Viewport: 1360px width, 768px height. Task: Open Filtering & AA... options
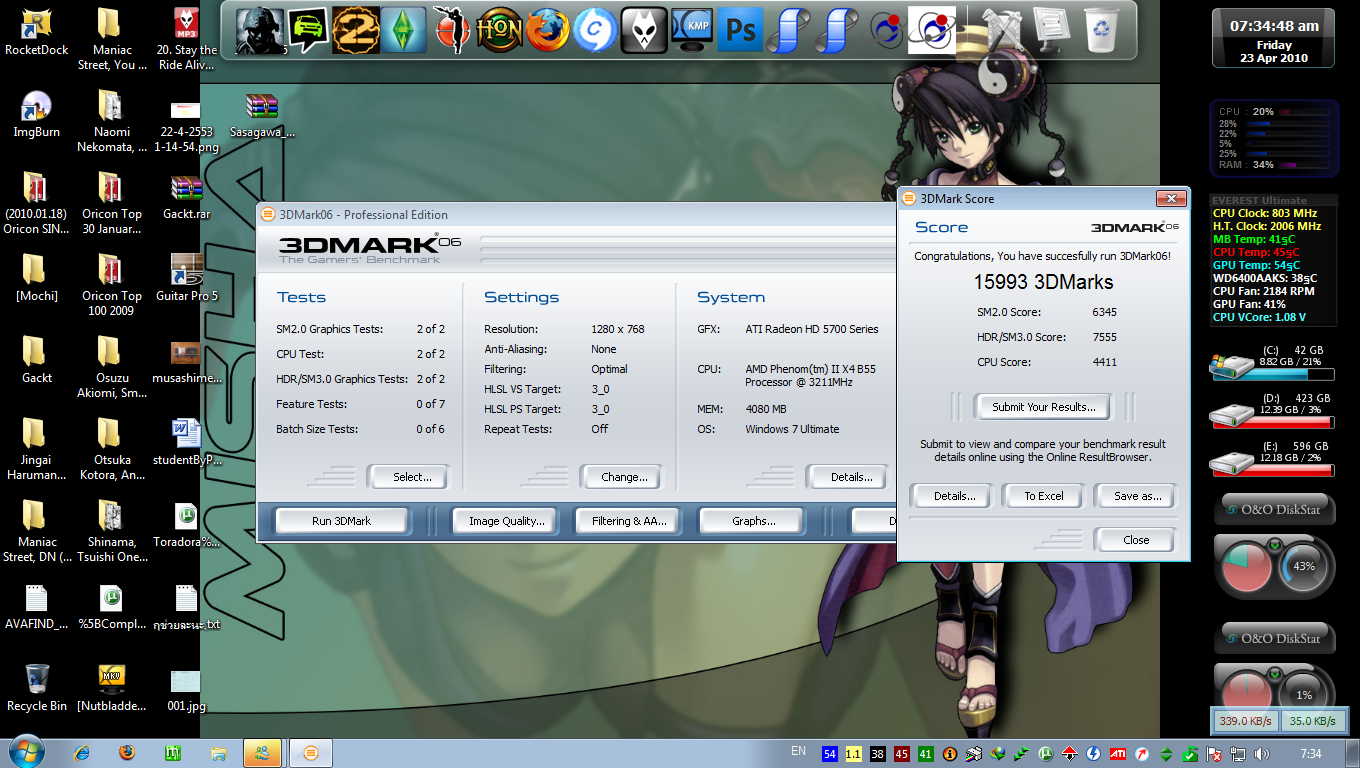[x=629, y=521]
